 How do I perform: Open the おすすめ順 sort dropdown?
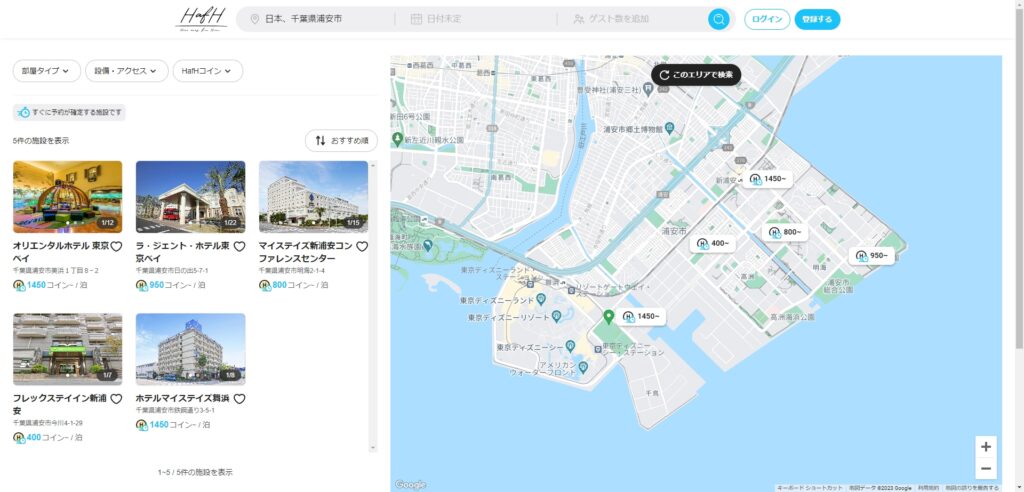coord(341,140)
